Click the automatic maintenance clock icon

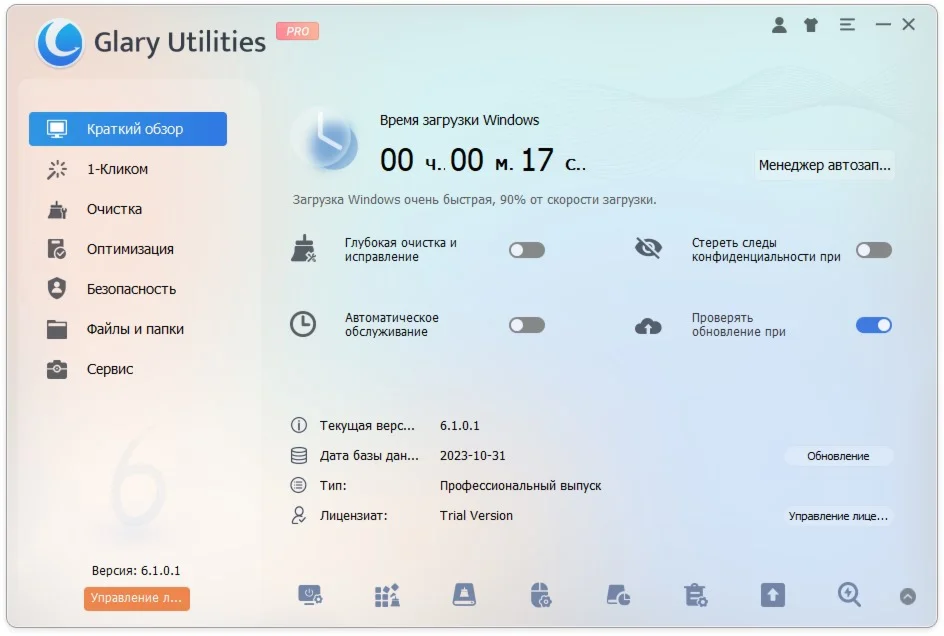(303, 324)
